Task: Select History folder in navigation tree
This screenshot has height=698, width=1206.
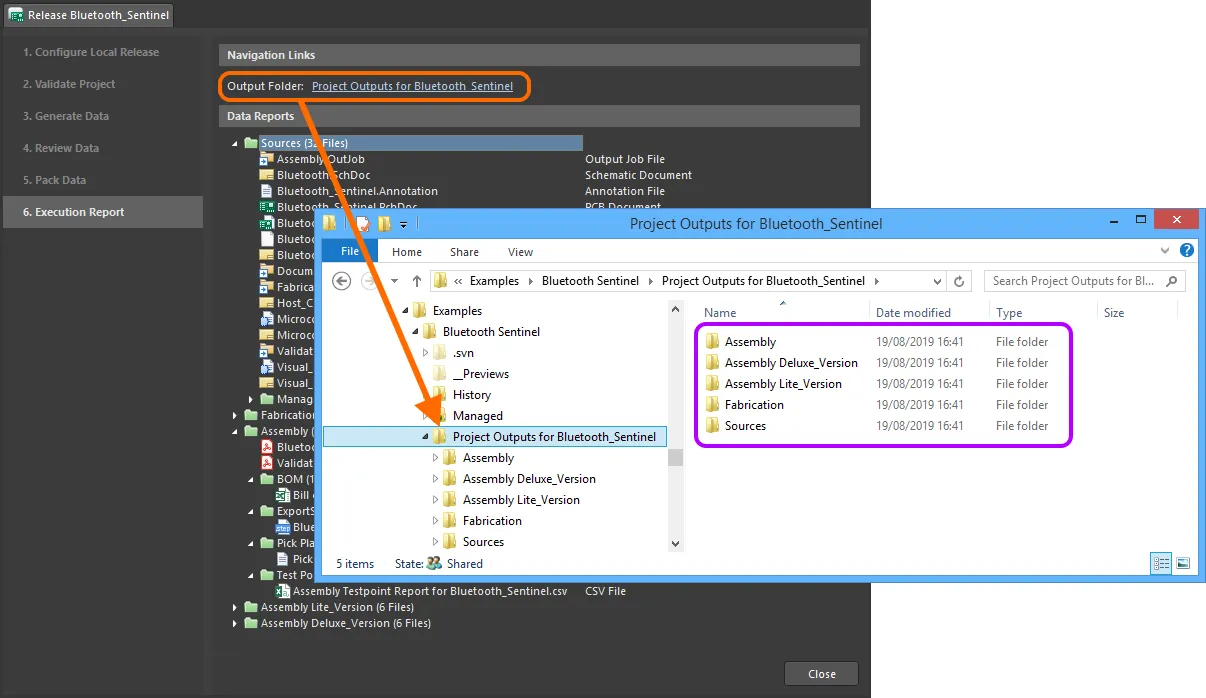Action: [471, 395]
